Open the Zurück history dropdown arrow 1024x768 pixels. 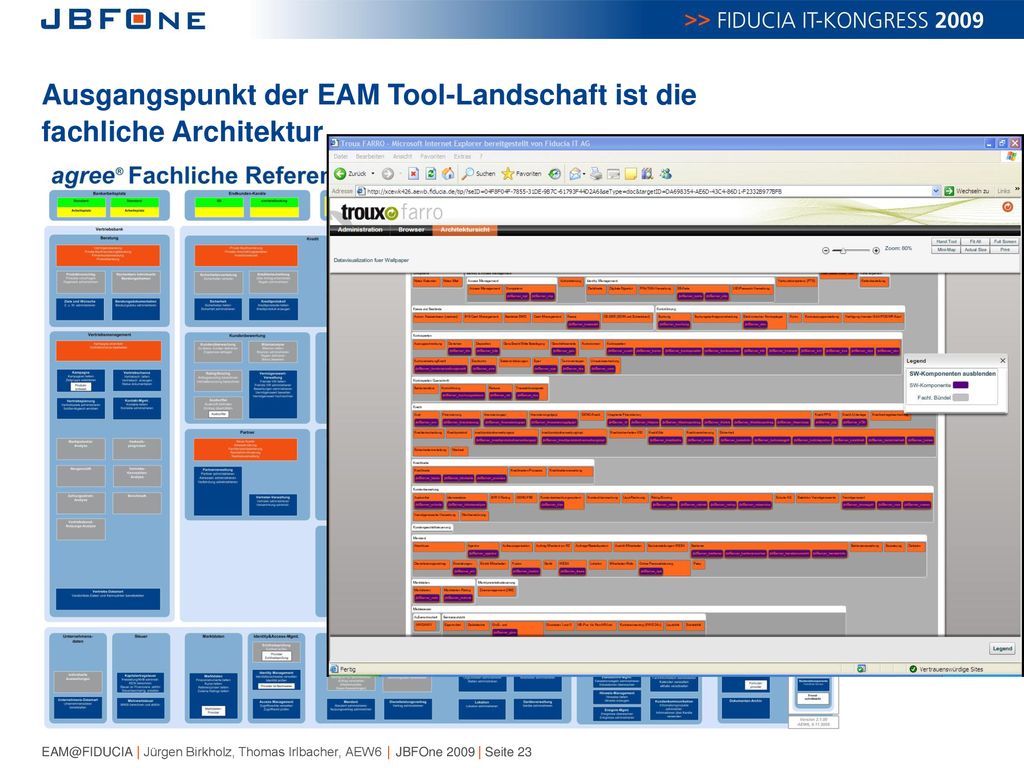pos(373,174)
